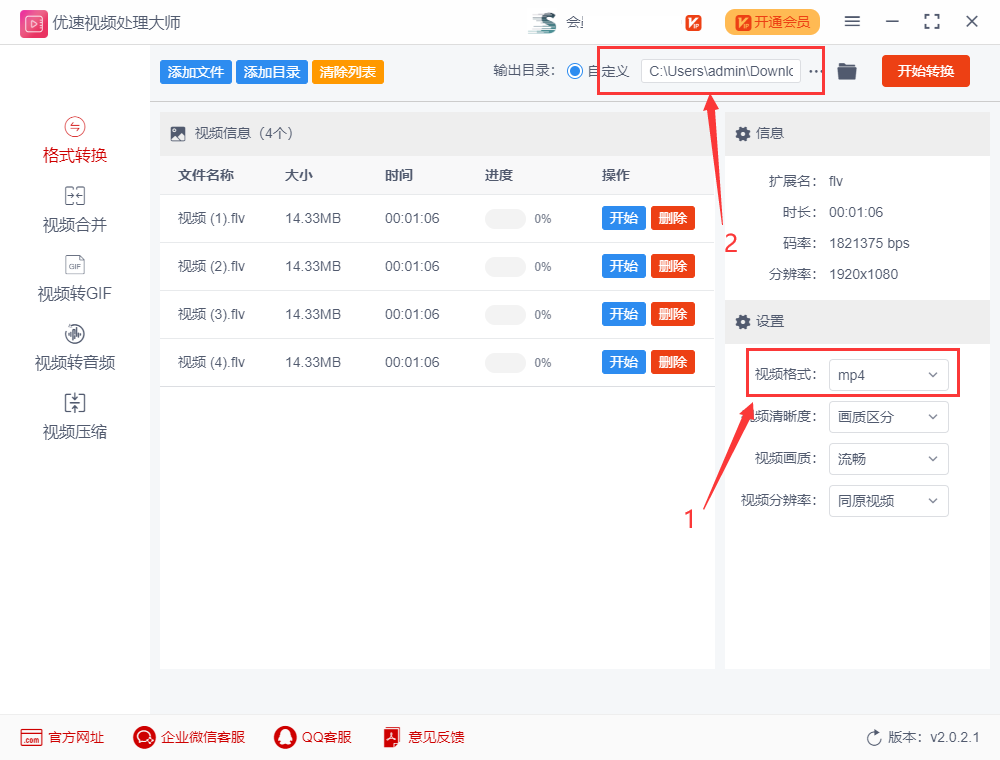1000x760 pixels.
Task: Click 添加文件 to add files
Action: click(x=195, y=71)
